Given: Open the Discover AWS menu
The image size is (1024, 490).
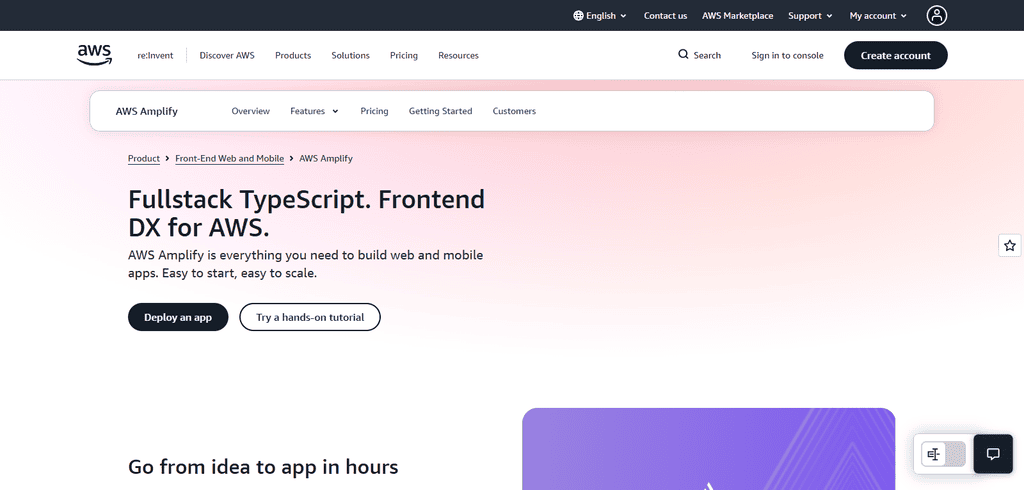Looking at the screenshot, I should pyautogui.click(x=227, y=56).
